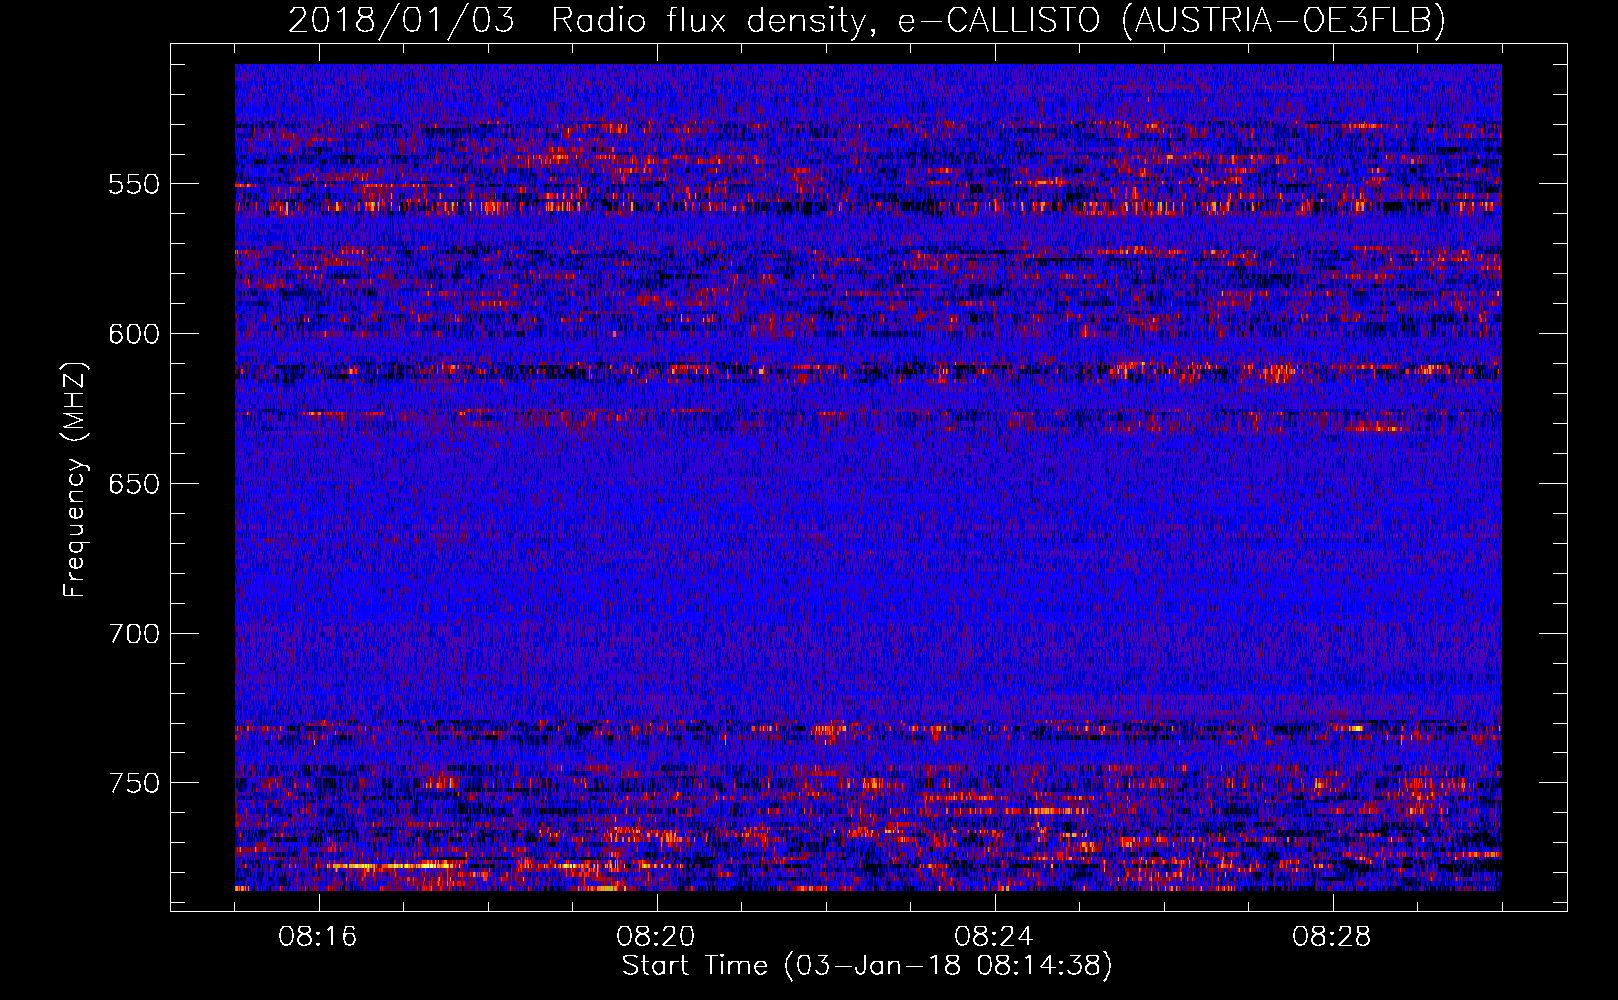This screenshot has width=1618, height=1000.
Task: Click the 750 frequency tick label
Action: (134, 783)
